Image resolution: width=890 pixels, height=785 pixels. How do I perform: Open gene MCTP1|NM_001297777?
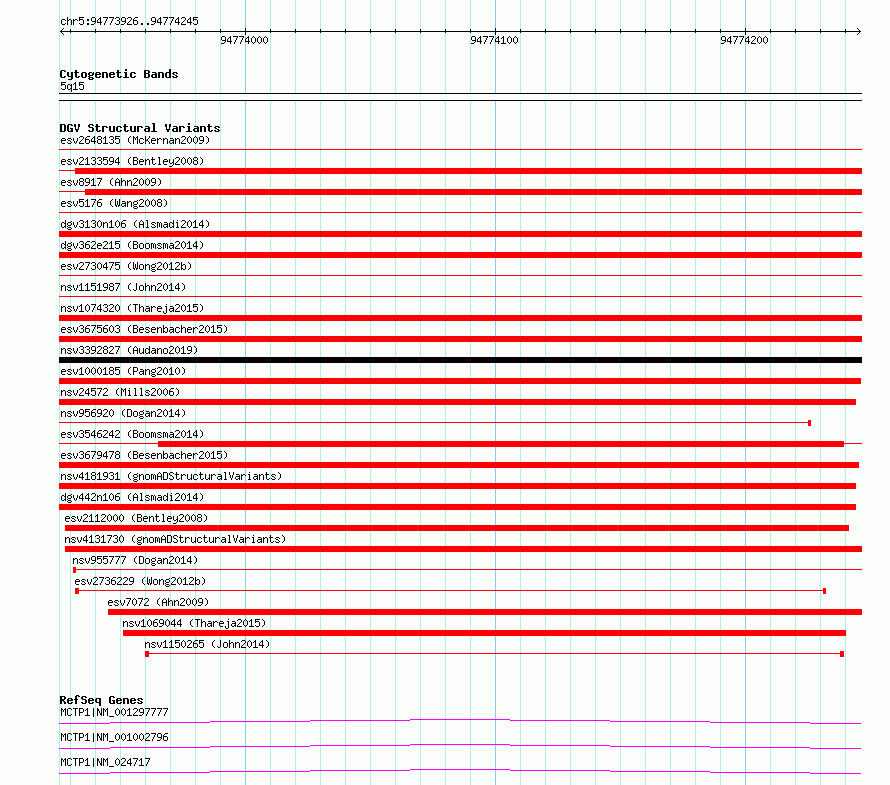point(114,712)
